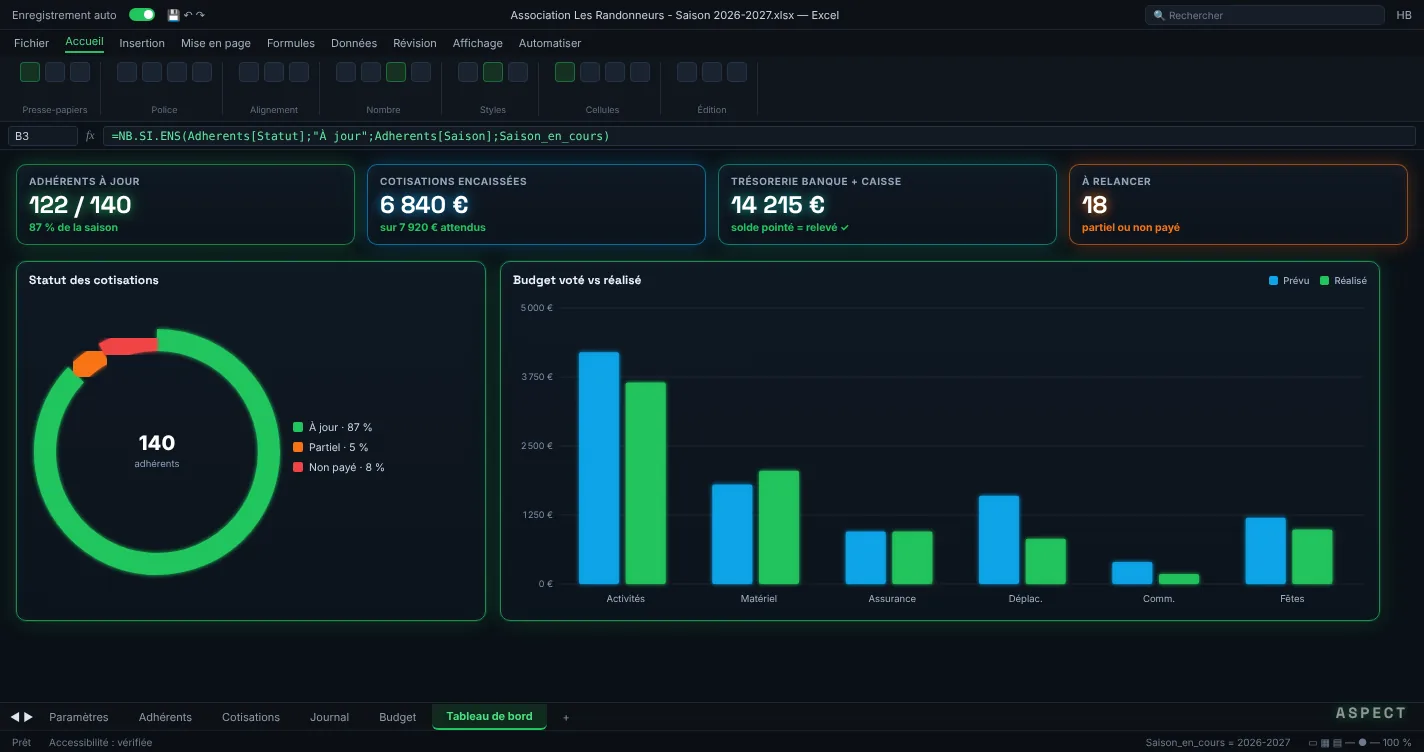
Task: Go to the Cotisations sheet
Action: click(251, 717)
